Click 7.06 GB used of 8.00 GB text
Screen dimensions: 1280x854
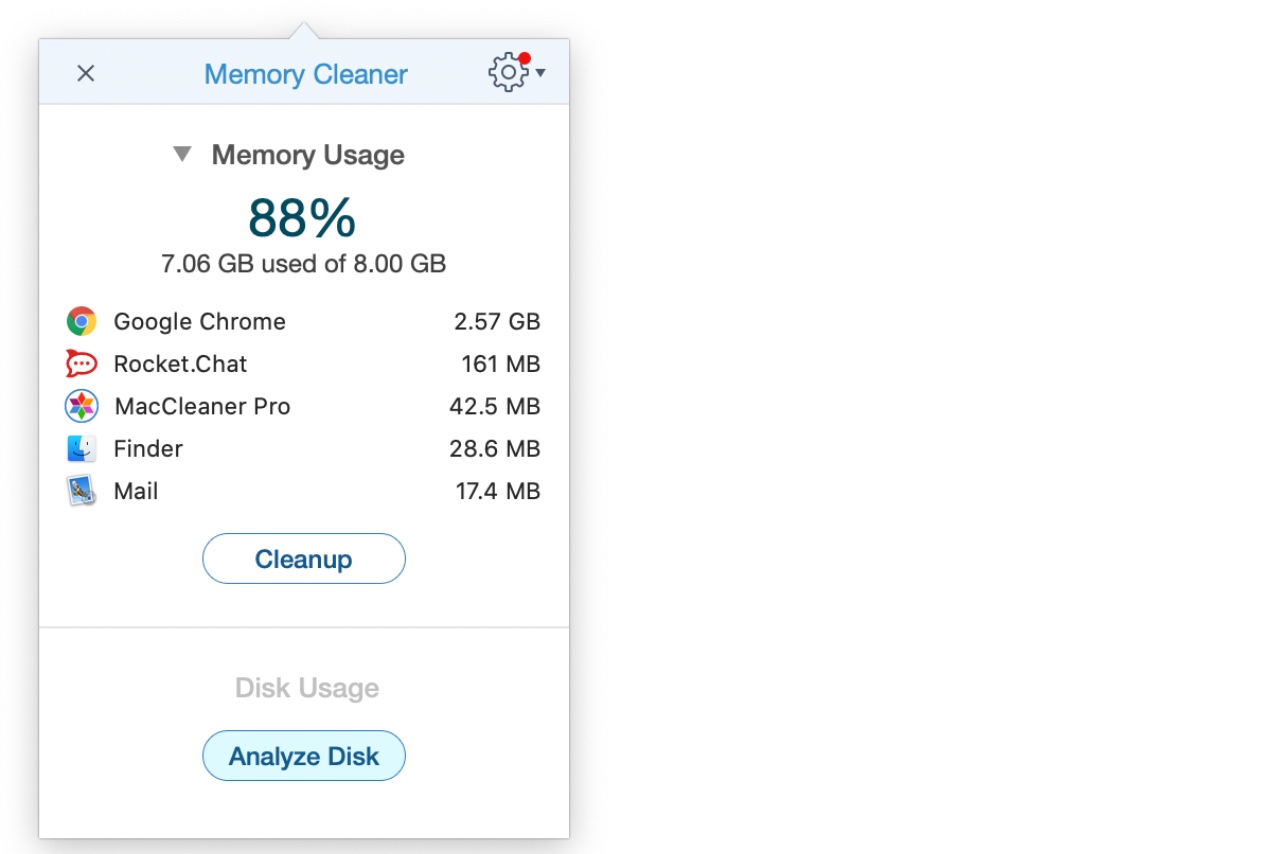[304, 264]
